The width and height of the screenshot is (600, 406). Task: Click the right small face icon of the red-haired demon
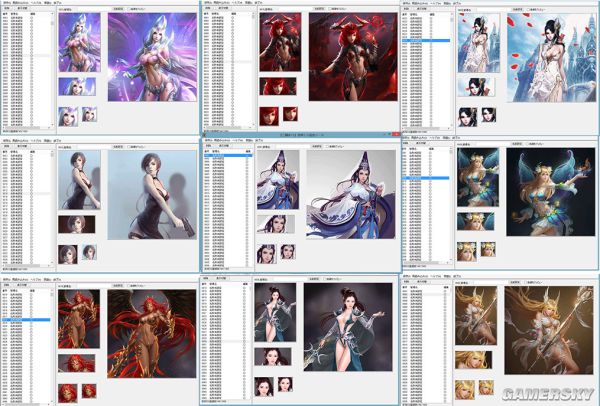pyautogui.click(x=288, y=115)
